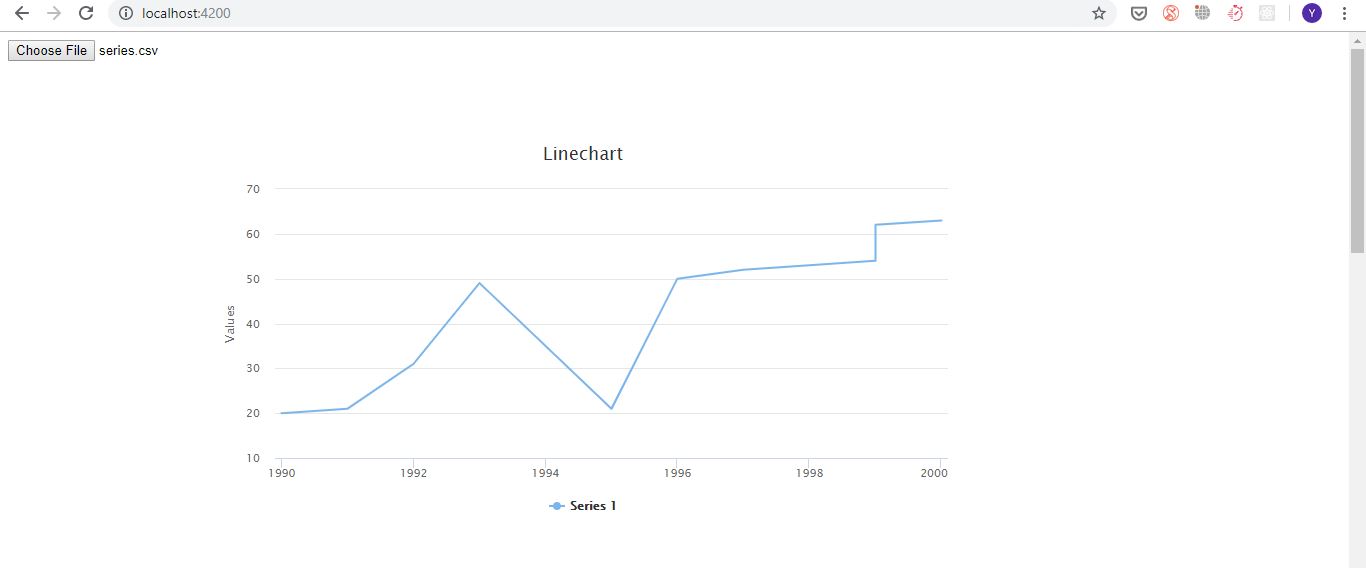Click the 1992 x-axis label

click(413, 473)
